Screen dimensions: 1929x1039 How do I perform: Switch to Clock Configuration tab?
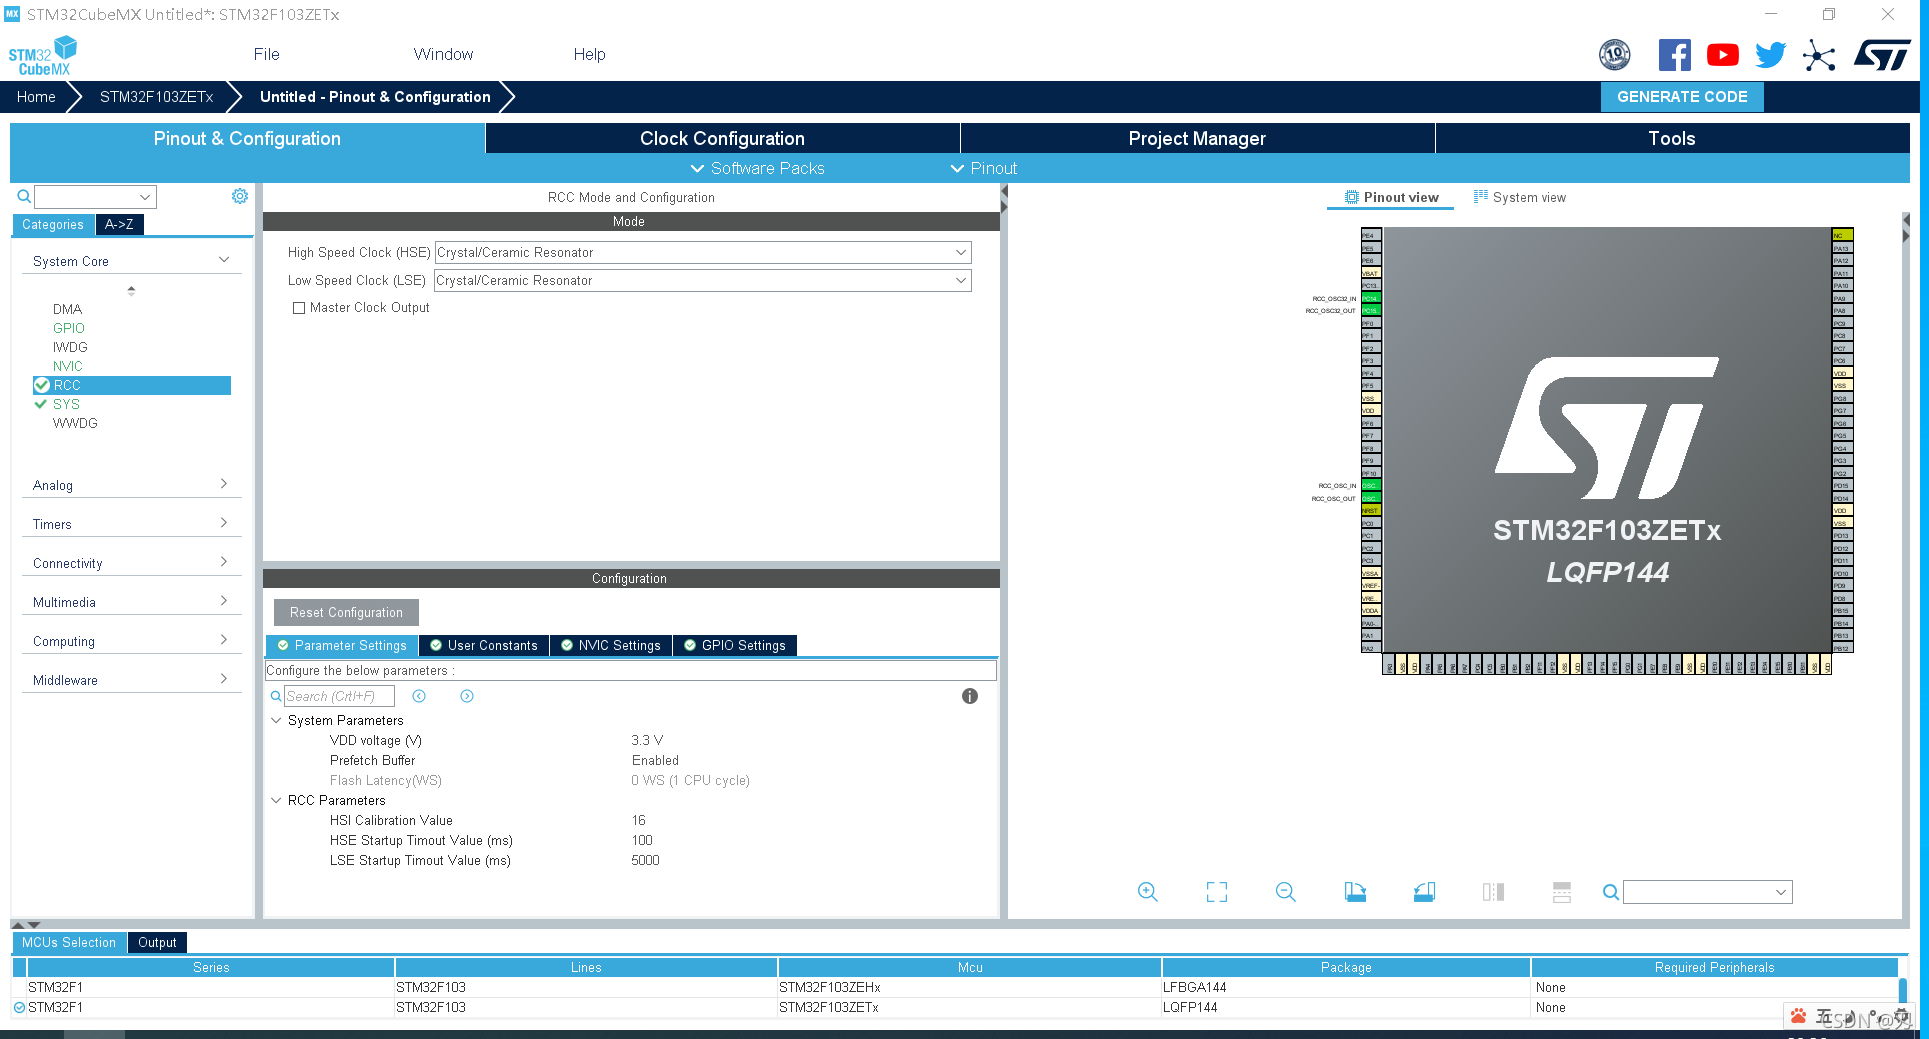pos(722,138)
